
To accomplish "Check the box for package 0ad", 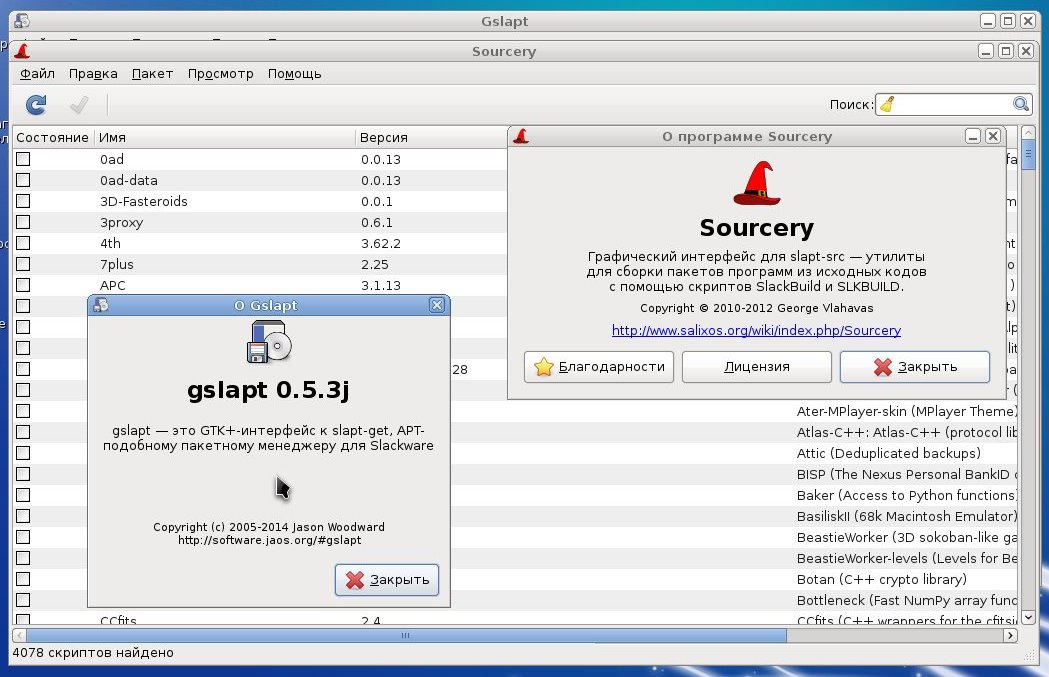I will click(x=23, y=159).
